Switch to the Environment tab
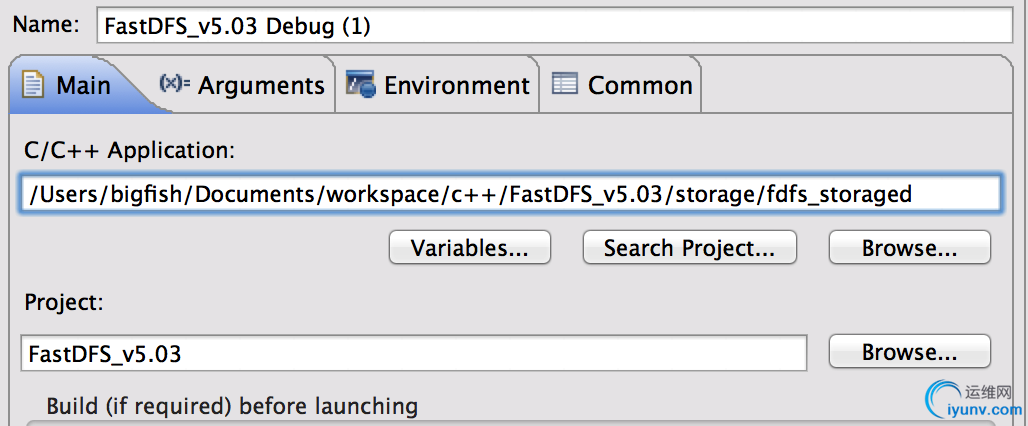Viewport: 1028px width, 426px height. click(x=437, y=85)
